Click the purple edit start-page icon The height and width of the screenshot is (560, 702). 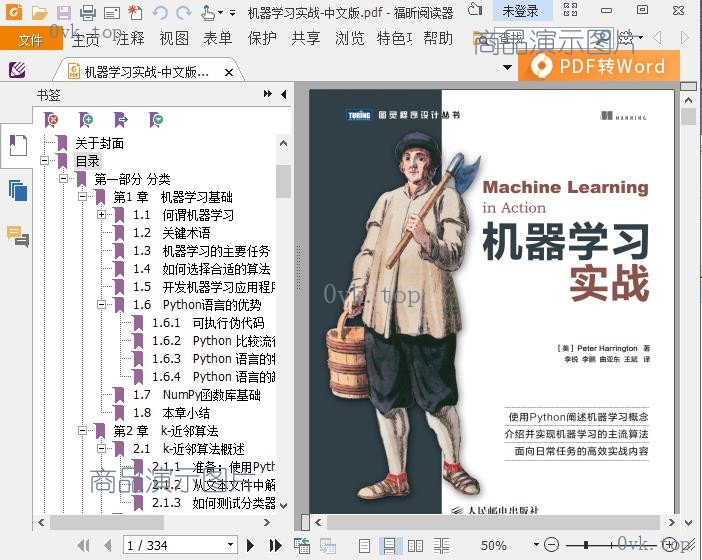tap(17, 70)
